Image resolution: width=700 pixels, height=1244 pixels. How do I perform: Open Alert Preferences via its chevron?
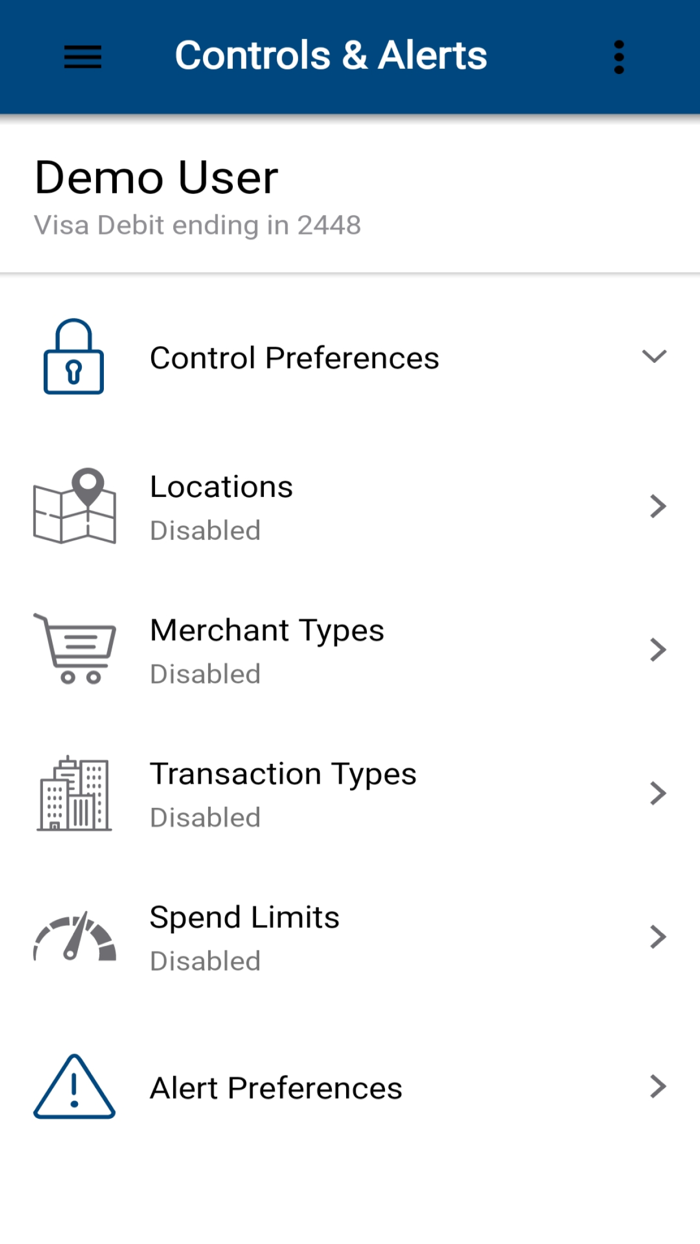tap(657, 1086)
